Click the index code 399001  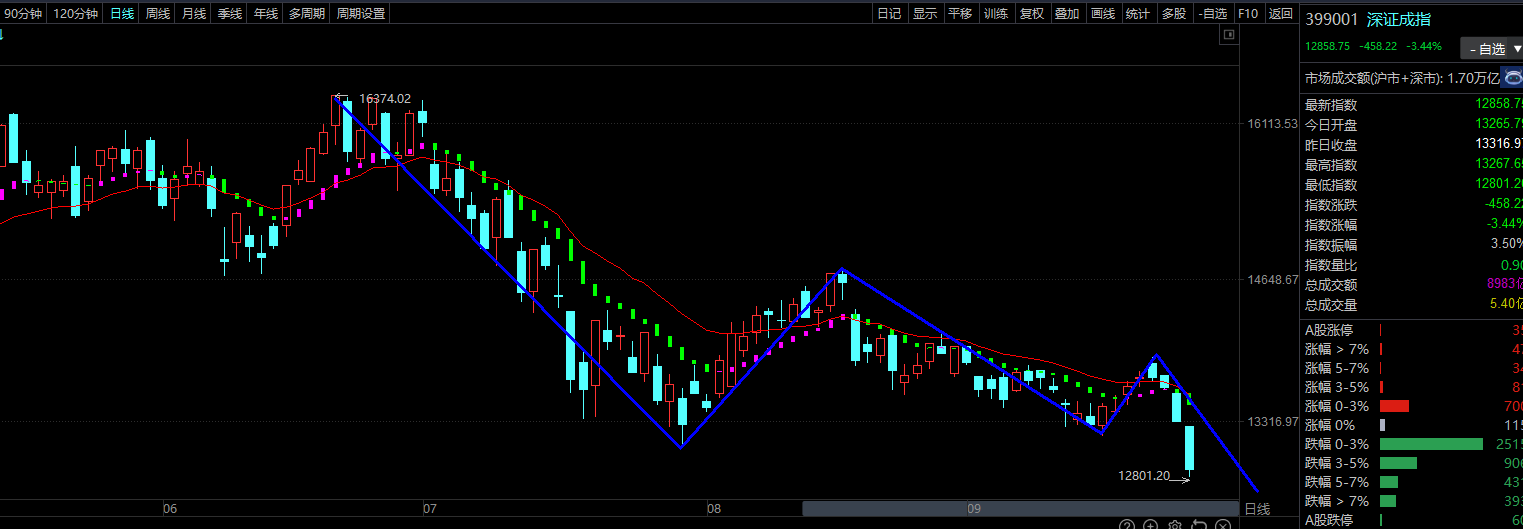click(1332, 19)
